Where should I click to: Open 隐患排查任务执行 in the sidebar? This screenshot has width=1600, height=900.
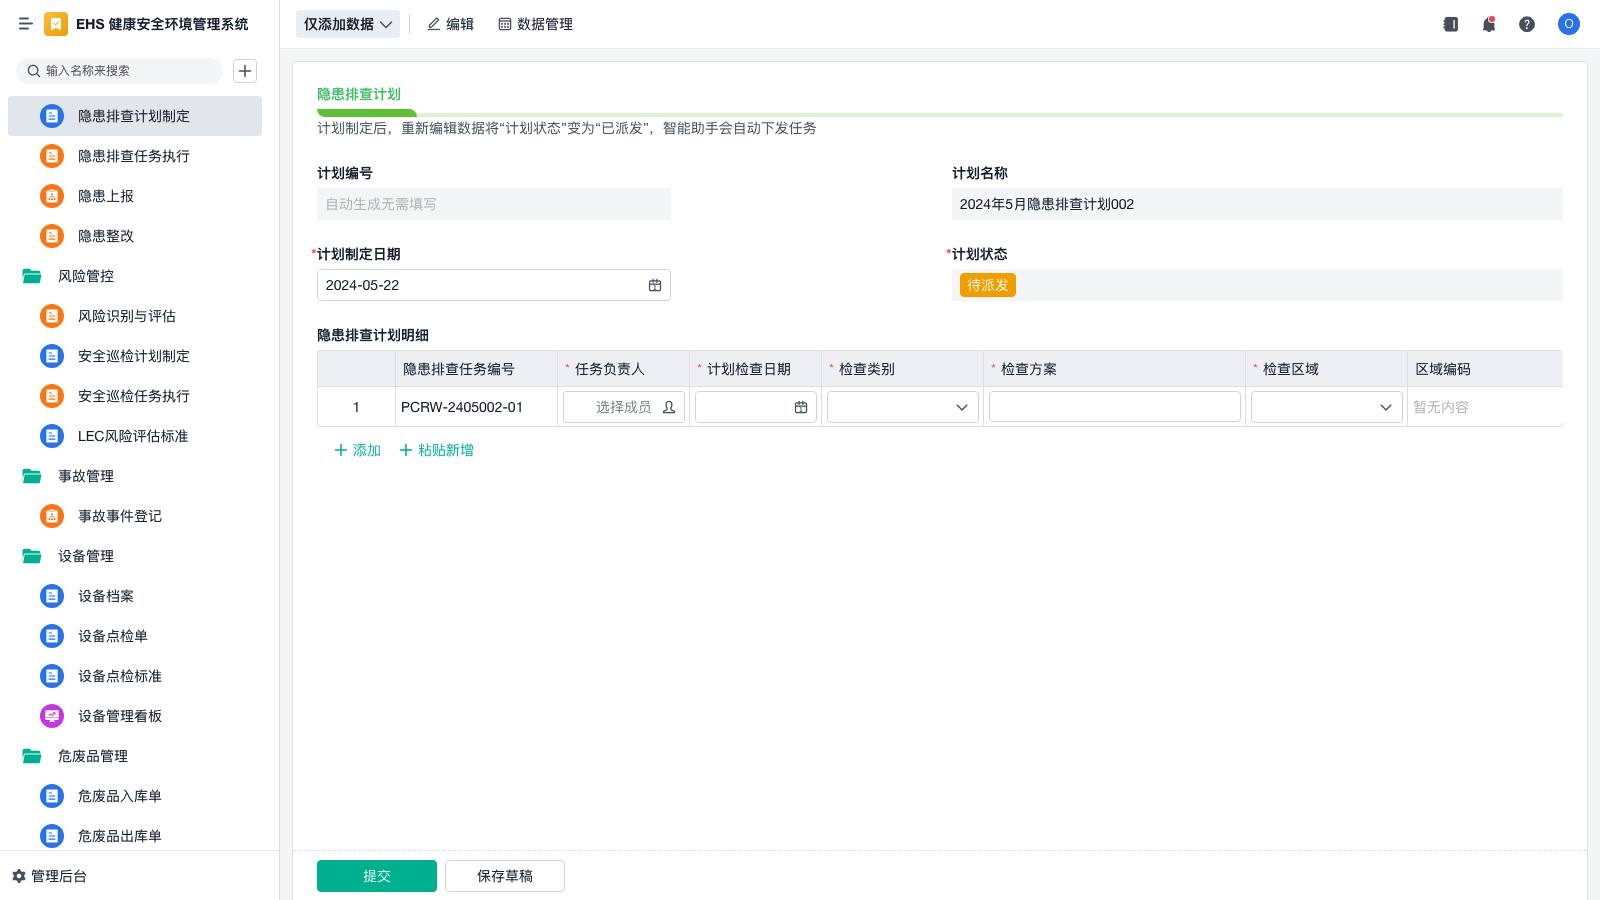pyautogui.click(x=134, y=156)
